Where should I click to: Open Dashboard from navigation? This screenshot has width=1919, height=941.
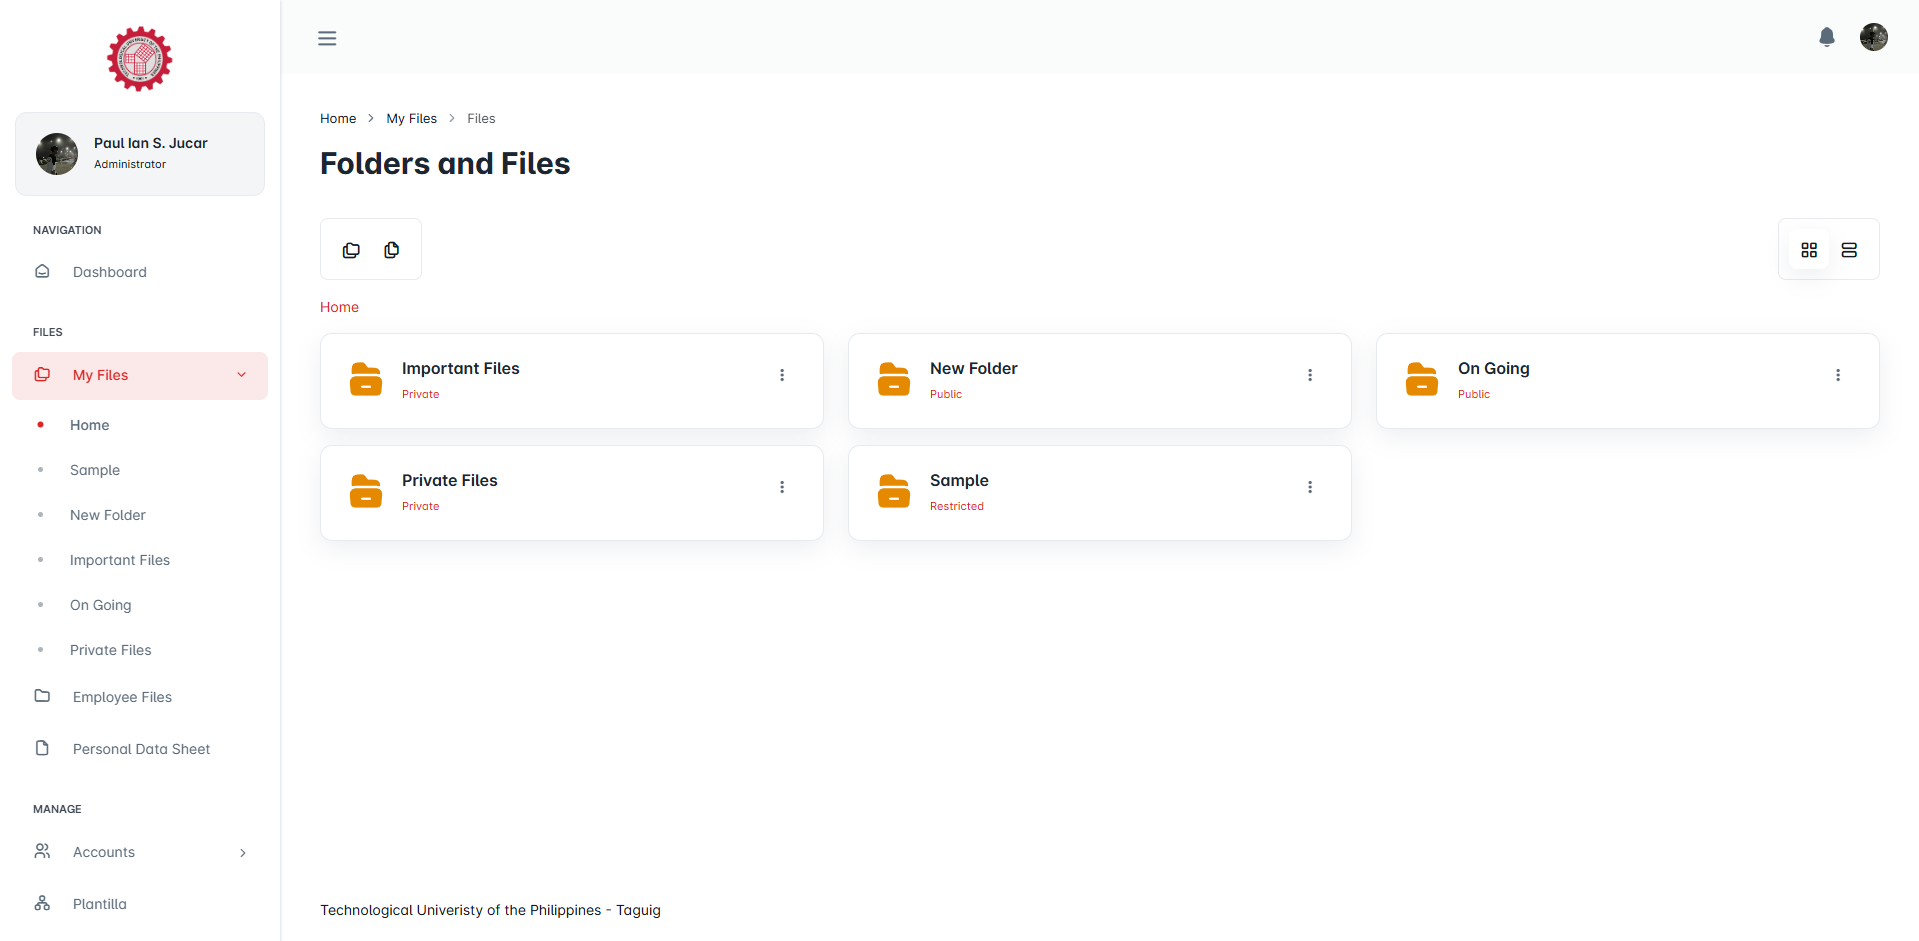tap(140, 272)
